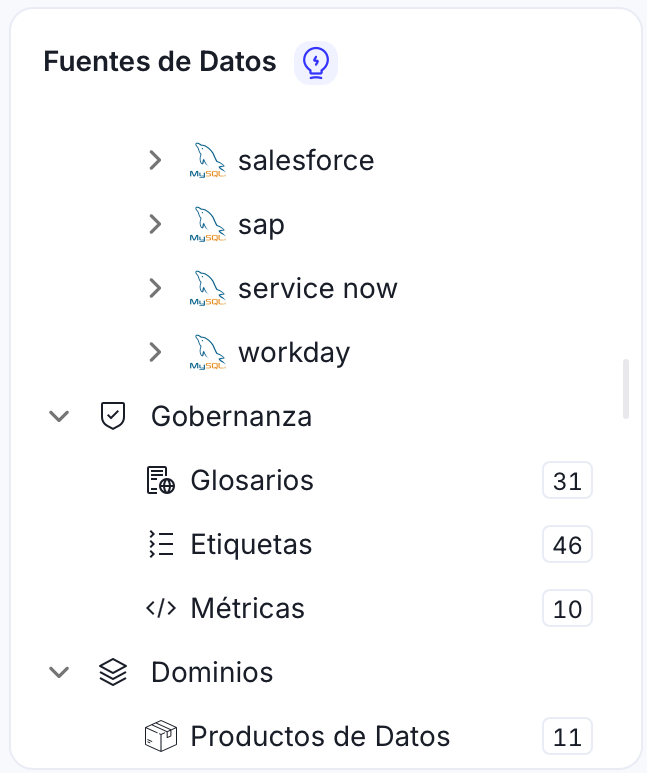Click the MySQL icon for service now
The width and height of the screenshot is (647, 773).
[x=208, y=288]
